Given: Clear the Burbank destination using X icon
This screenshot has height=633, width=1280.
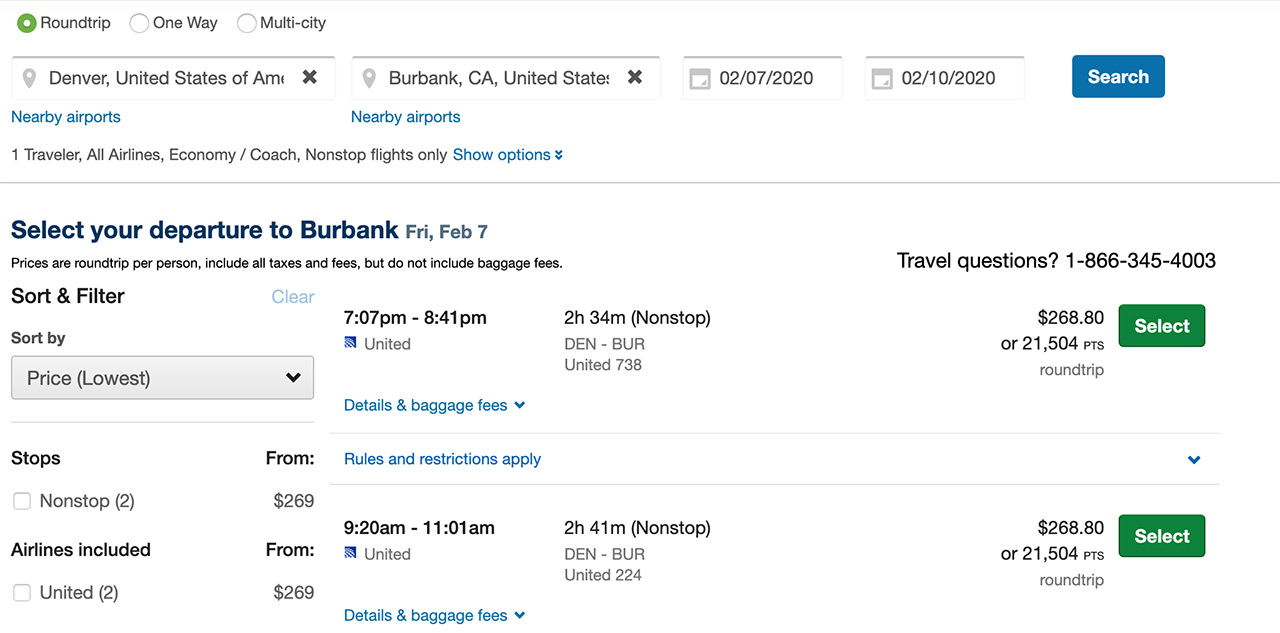Looking at the screenshot, I should (635, 77).
